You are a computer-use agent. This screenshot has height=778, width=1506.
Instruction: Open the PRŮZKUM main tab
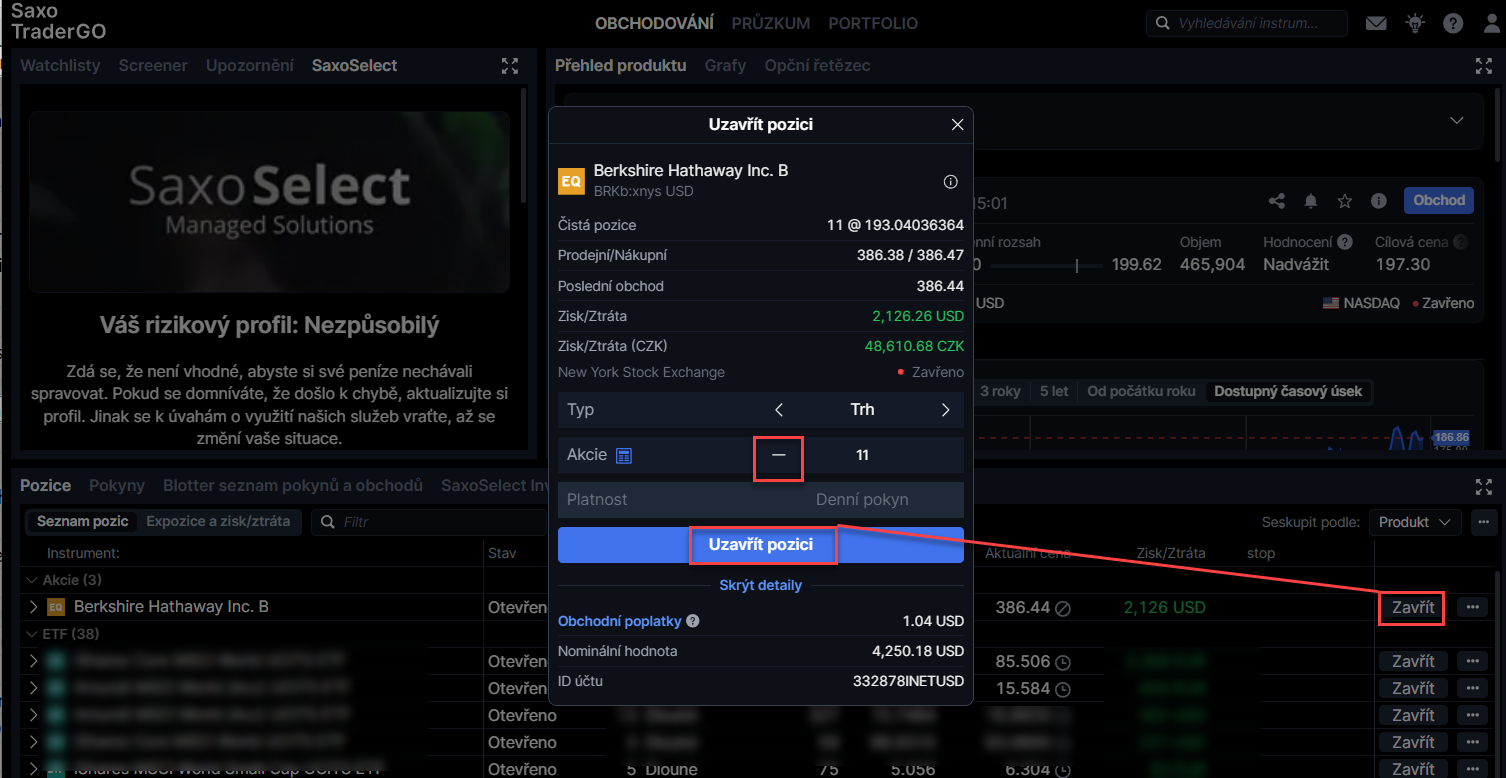pos(771,23)
